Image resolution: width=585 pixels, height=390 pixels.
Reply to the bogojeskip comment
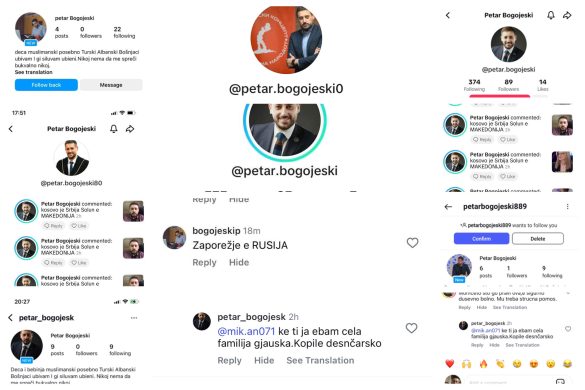(x=204, y=263)
